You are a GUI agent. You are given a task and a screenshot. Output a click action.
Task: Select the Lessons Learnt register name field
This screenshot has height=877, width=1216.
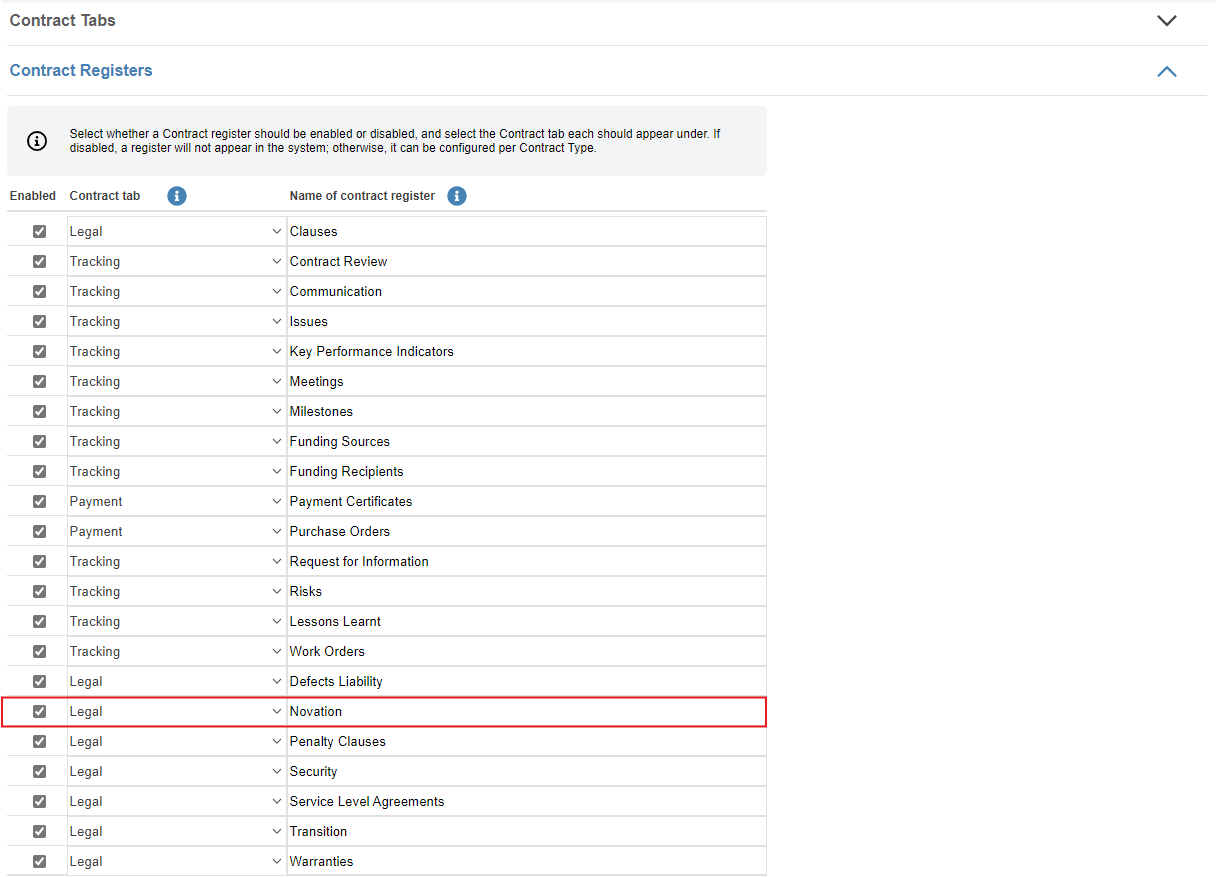tap(526, 621)
